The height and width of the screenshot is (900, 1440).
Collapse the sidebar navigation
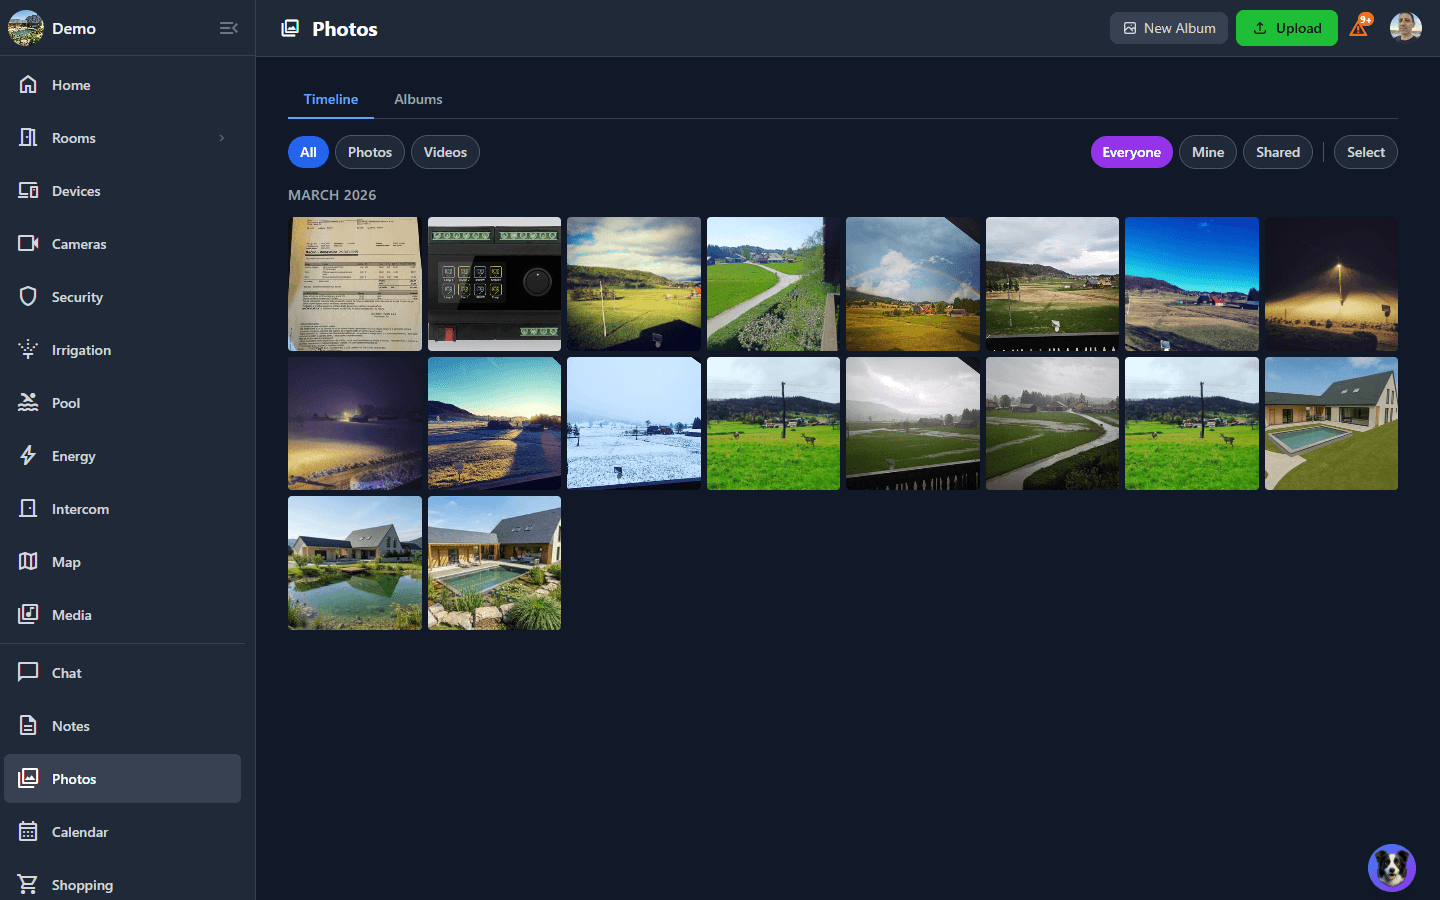229,28
